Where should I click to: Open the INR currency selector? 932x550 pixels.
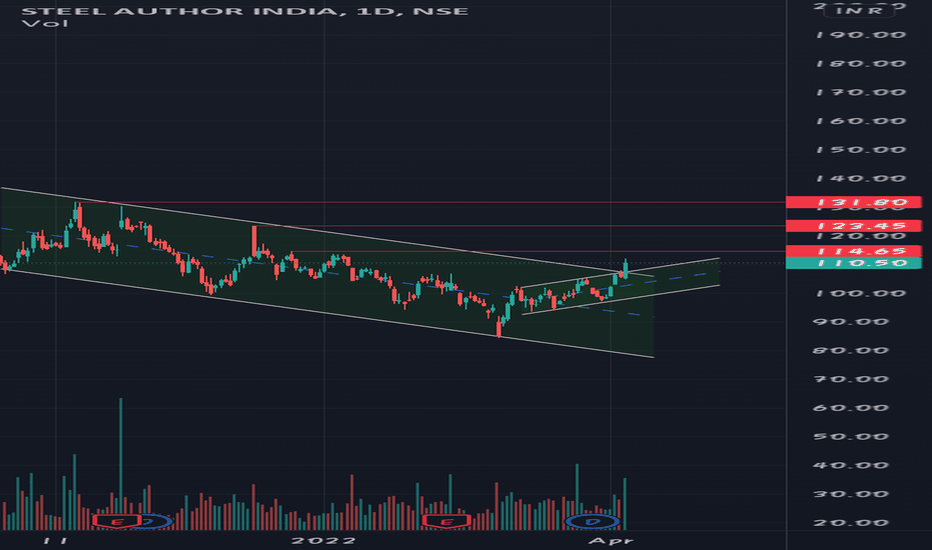859,10
